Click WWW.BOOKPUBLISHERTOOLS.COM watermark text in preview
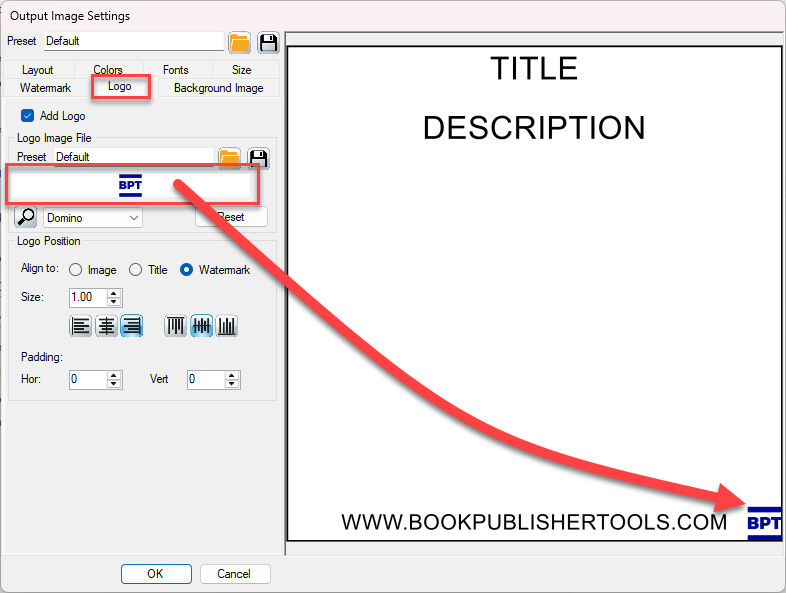Image resolution: width=786 pixels, height=593 pixels. tap(534, 522)
